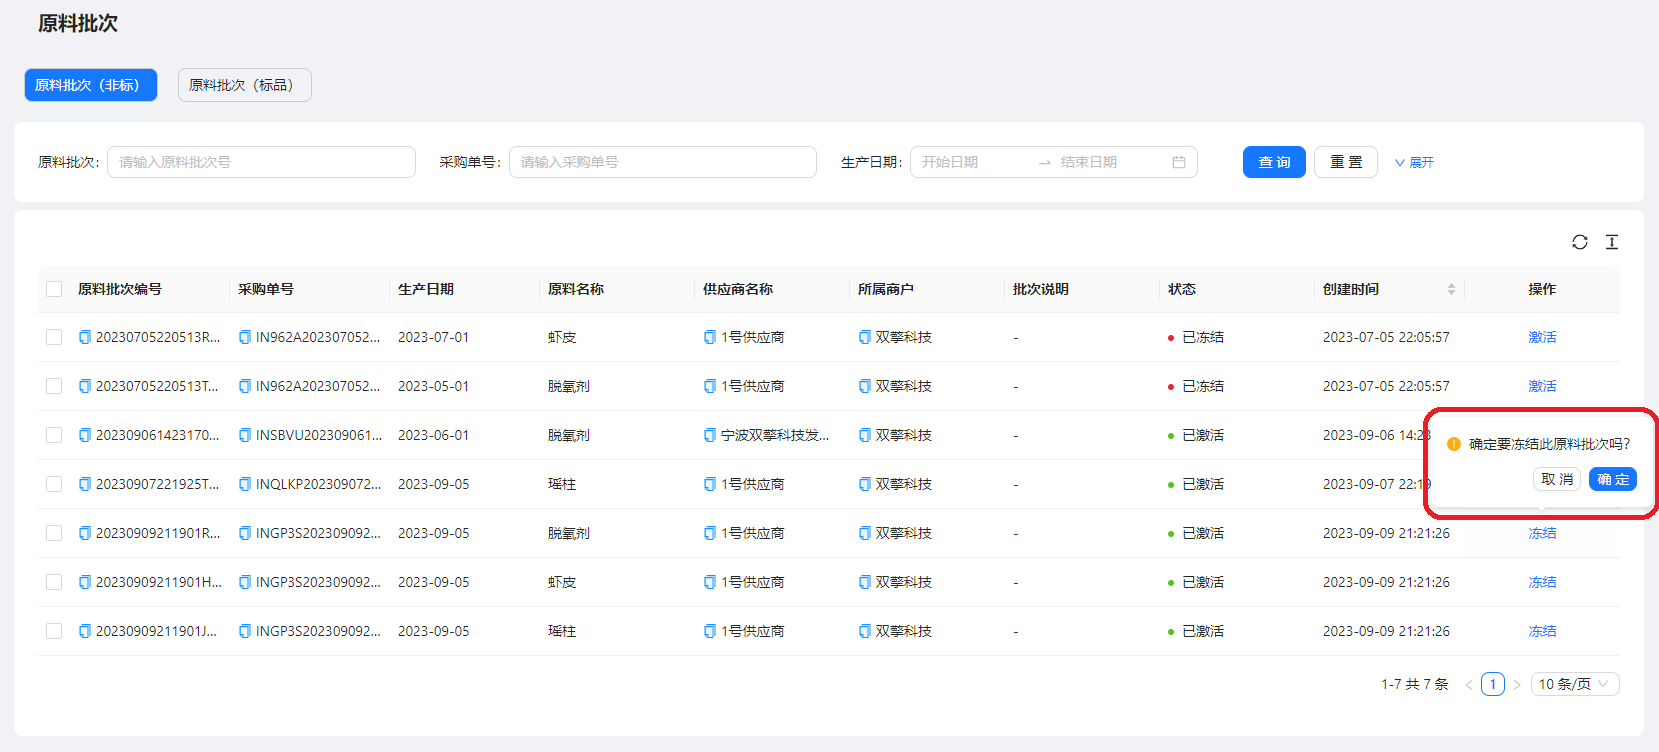The image size is (1659, 752).
Task: Switch to 原料批次（标品） tab
Action: click(x=245, y=85)
